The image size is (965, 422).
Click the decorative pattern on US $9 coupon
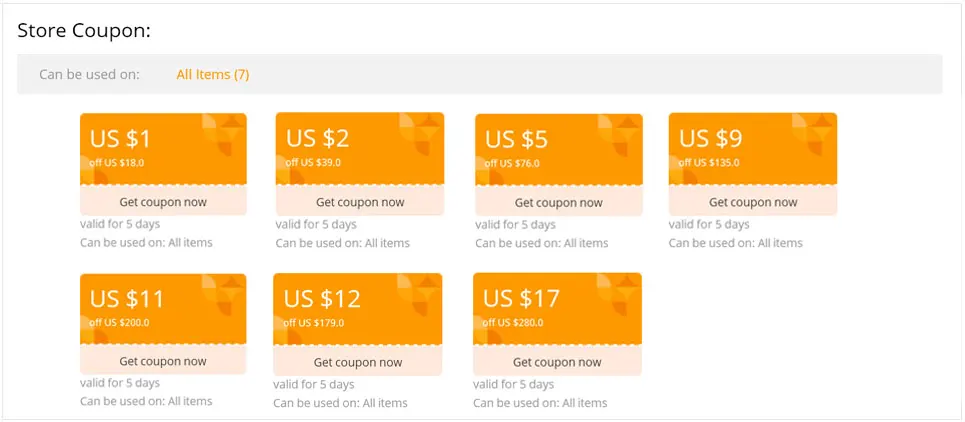pos(815,133)
